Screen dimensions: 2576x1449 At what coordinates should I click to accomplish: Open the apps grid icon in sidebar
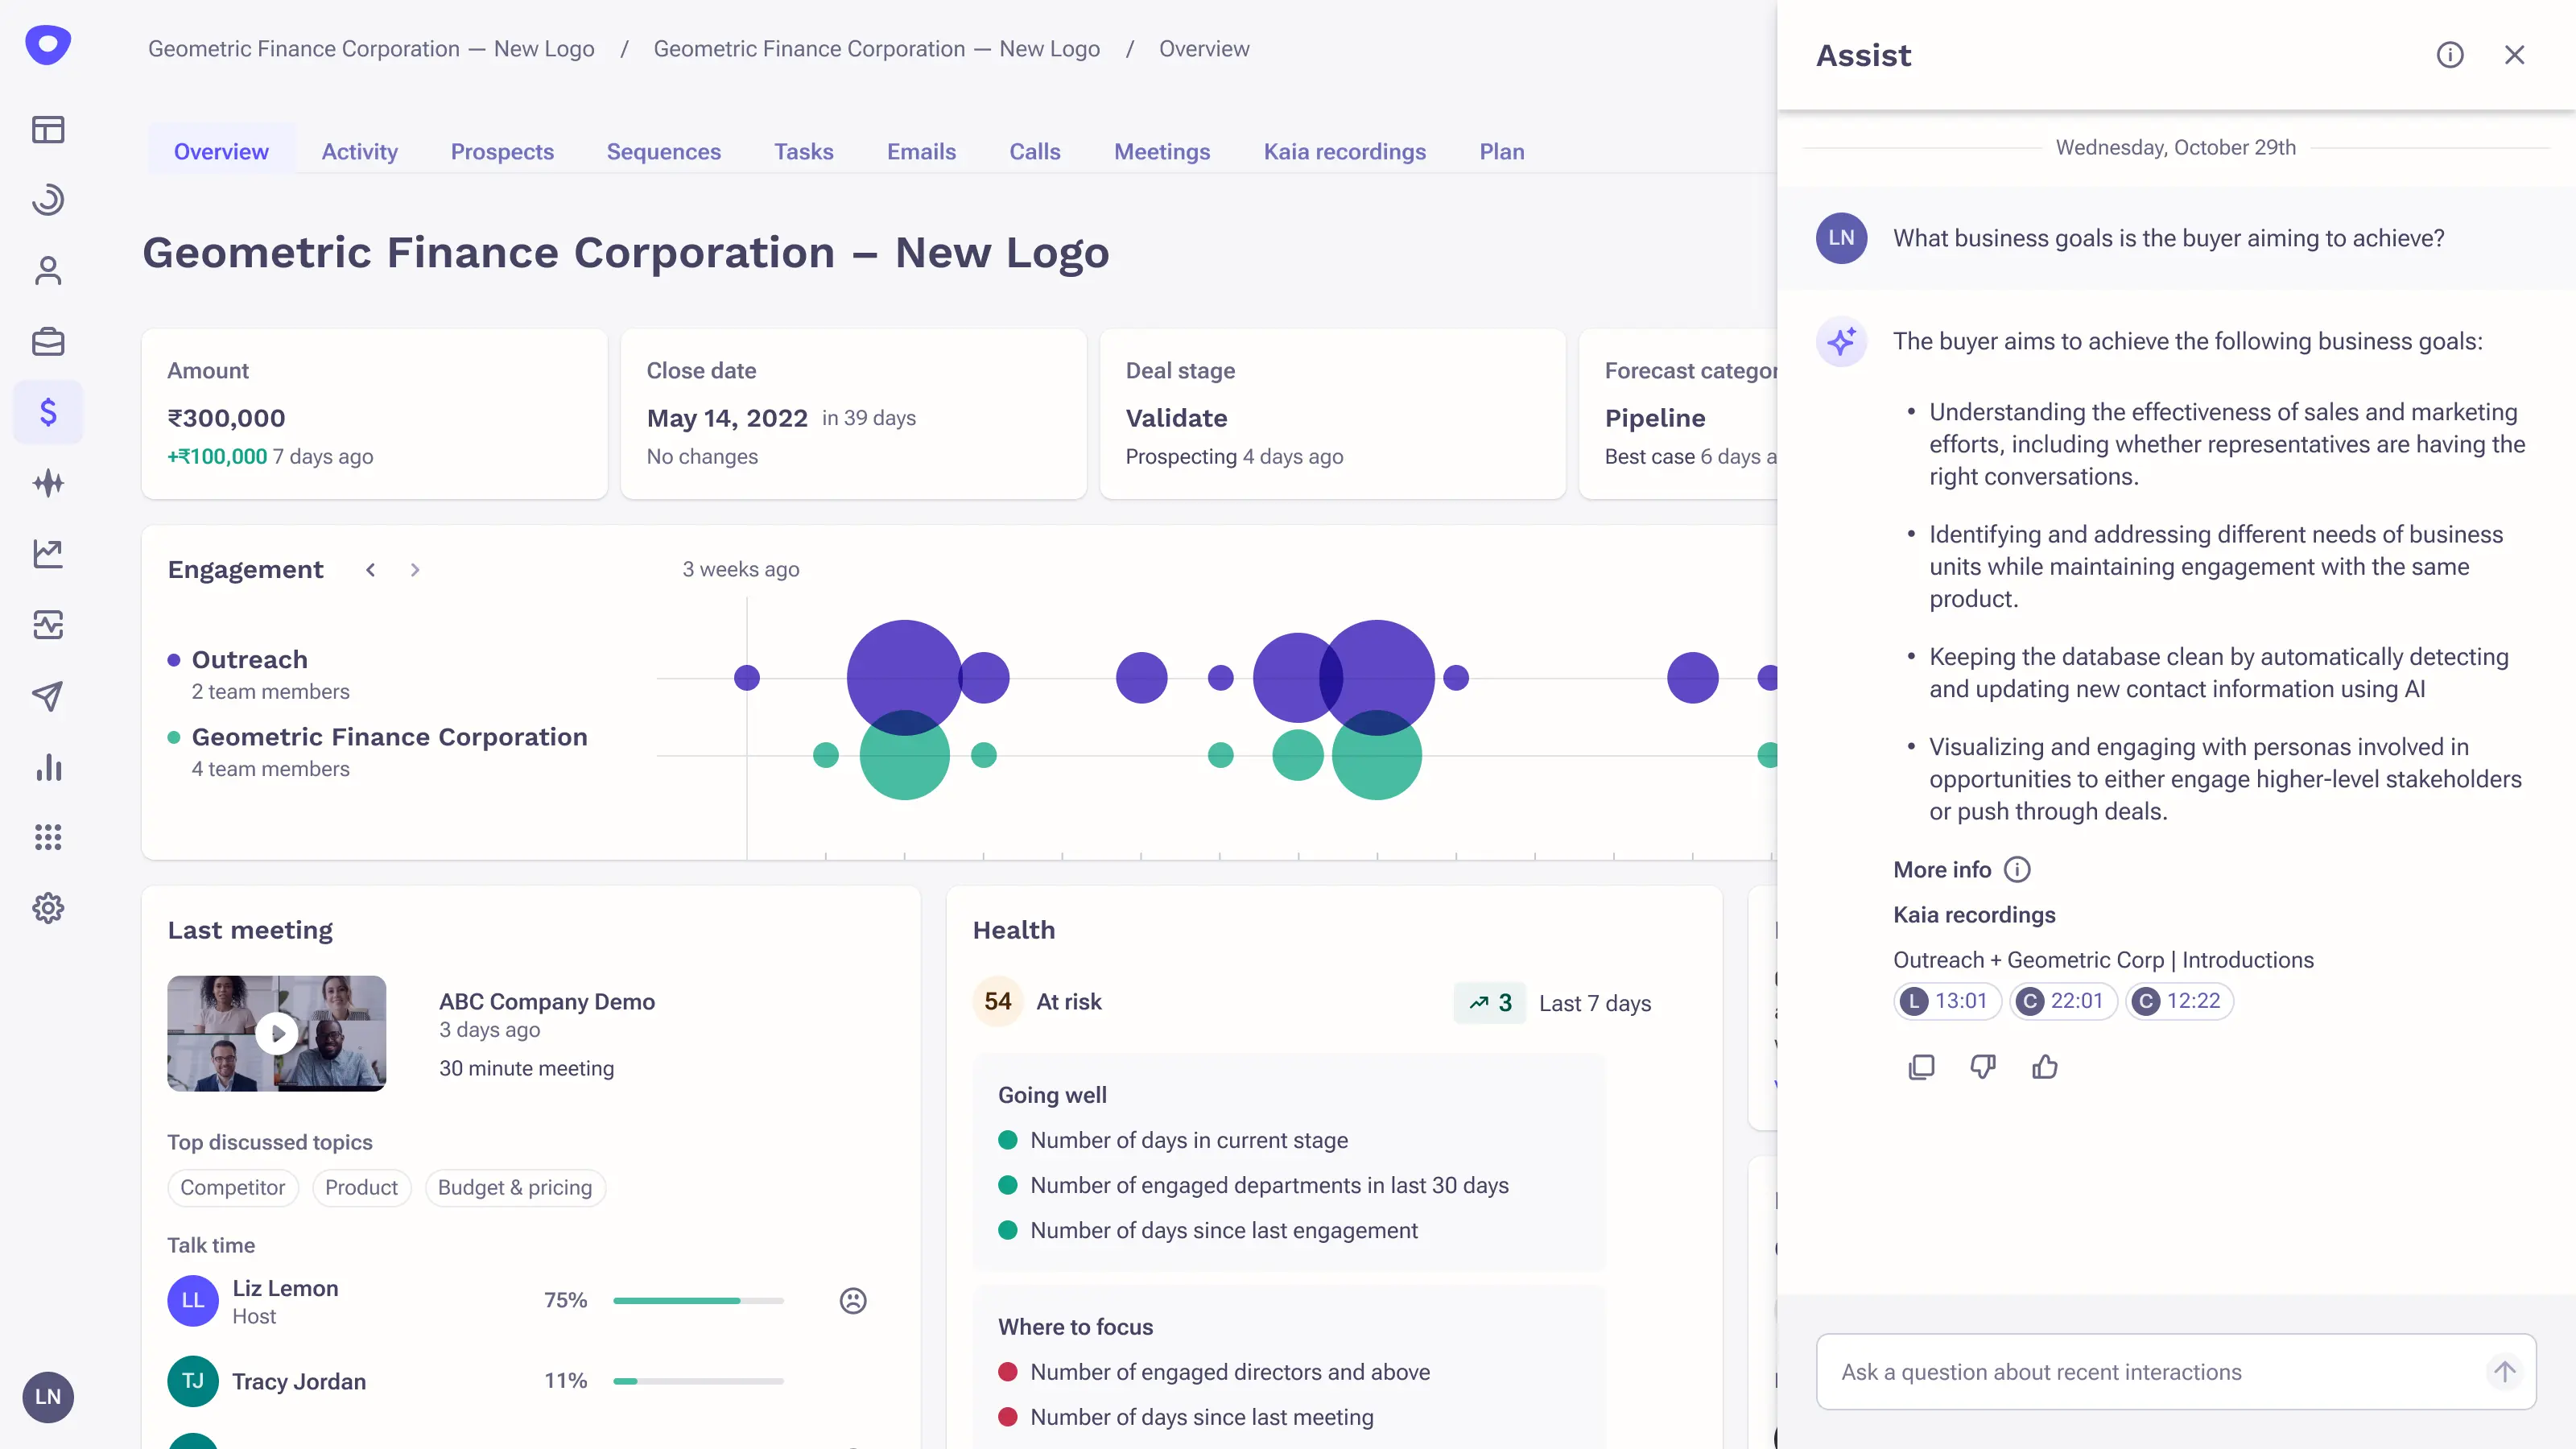(x=48, y=837)
